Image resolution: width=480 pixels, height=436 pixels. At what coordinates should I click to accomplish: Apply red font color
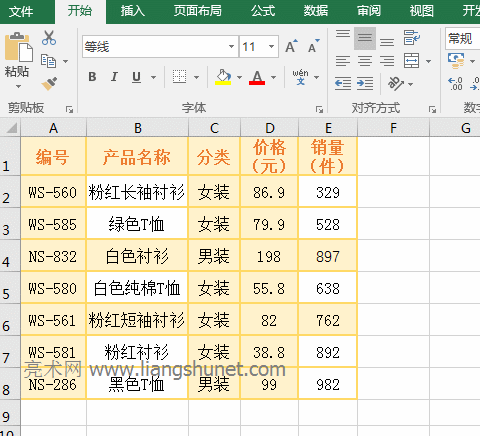click(257, 77)
